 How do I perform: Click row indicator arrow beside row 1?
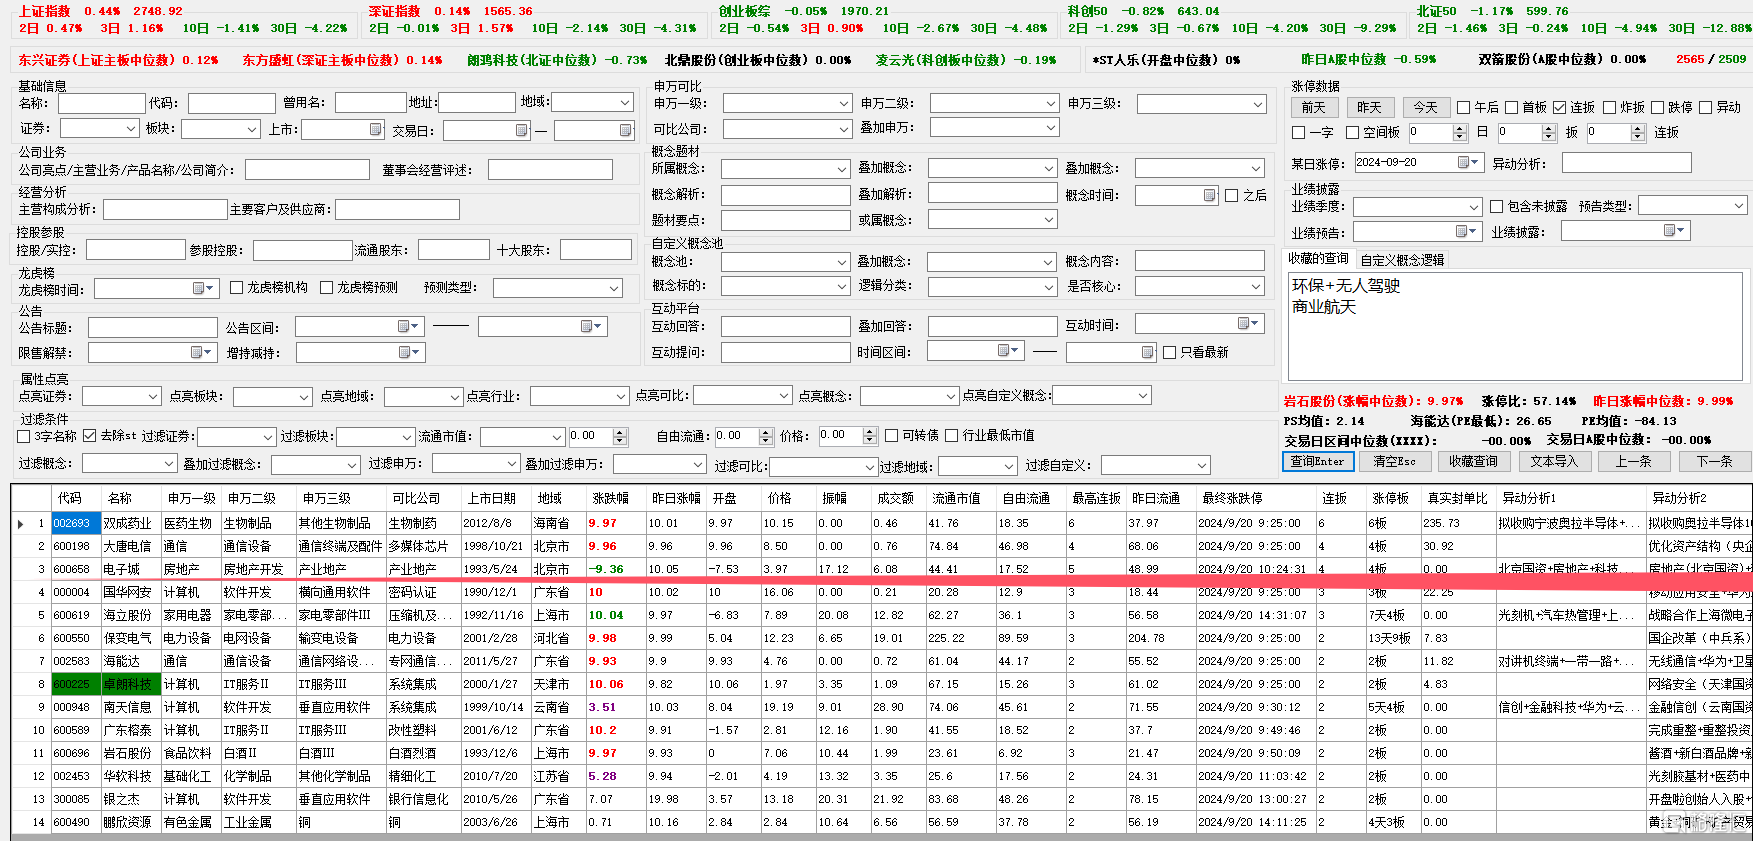tap(20, 523)
